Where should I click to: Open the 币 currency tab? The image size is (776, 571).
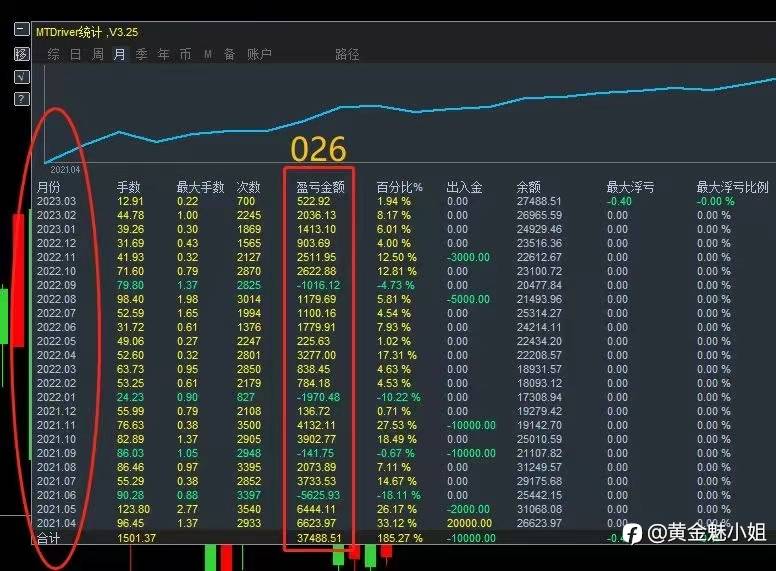pos(185,54)
